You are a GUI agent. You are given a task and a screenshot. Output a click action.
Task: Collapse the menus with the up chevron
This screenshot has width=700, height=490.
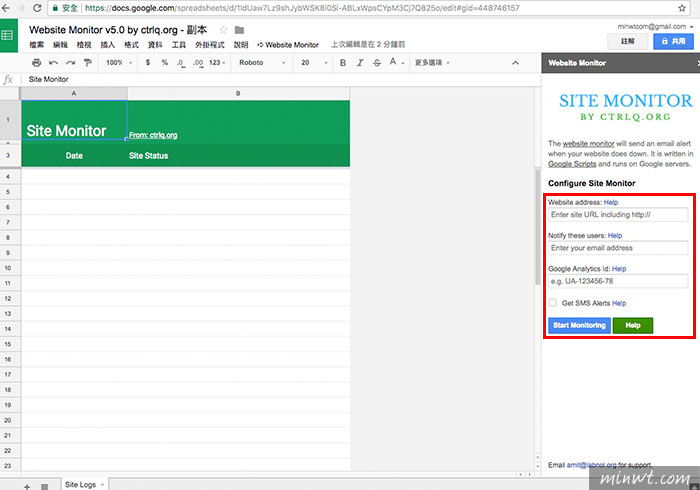coord(515,62)
